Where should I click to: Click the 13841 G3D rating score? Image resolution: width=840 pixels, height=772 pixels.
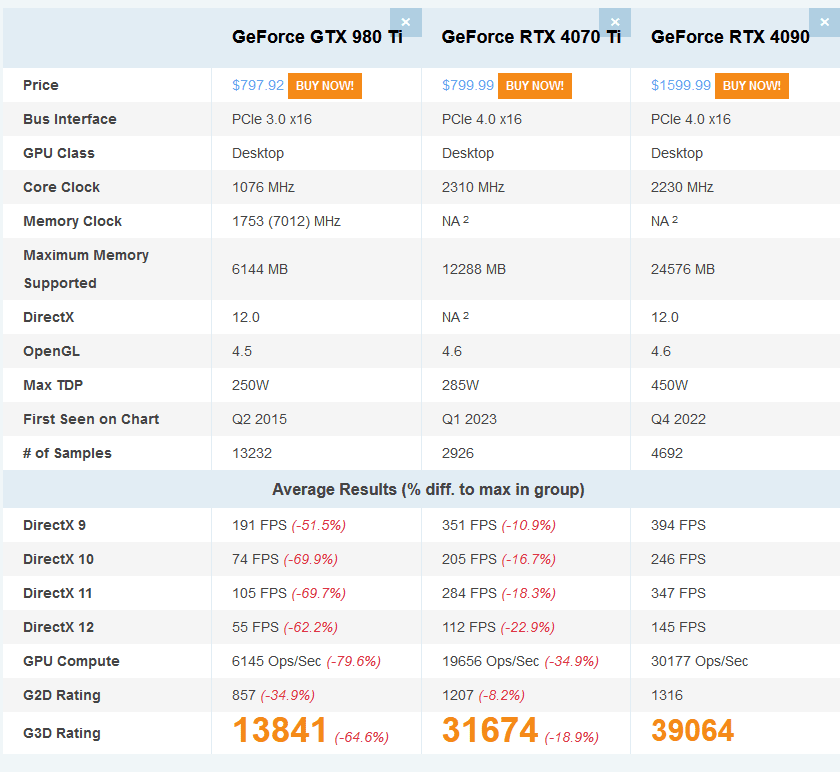tap(280, 730)
